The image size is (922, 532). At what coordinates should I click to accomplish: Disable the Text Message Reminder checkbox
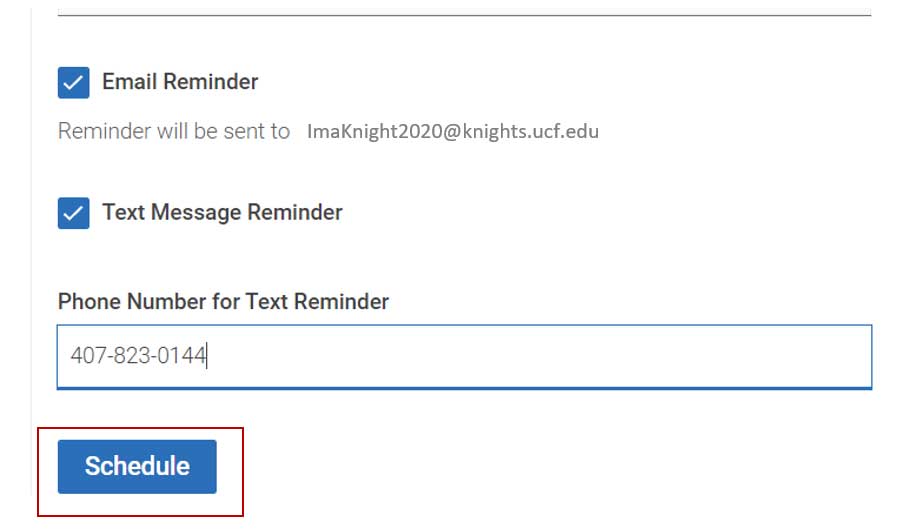(x=74, y=213)
